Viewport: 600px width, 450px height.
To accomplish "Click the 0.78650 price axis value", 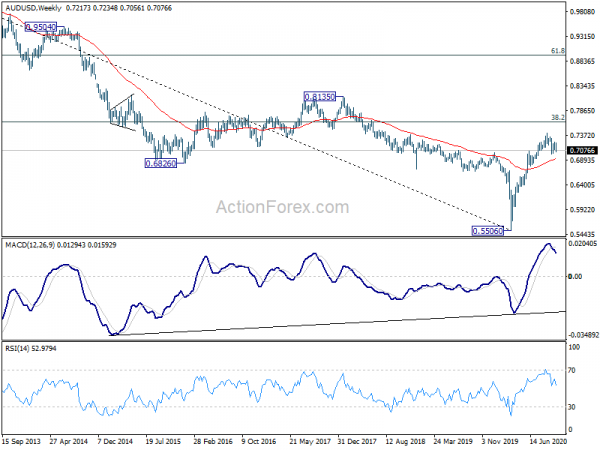I will point(582,111).
